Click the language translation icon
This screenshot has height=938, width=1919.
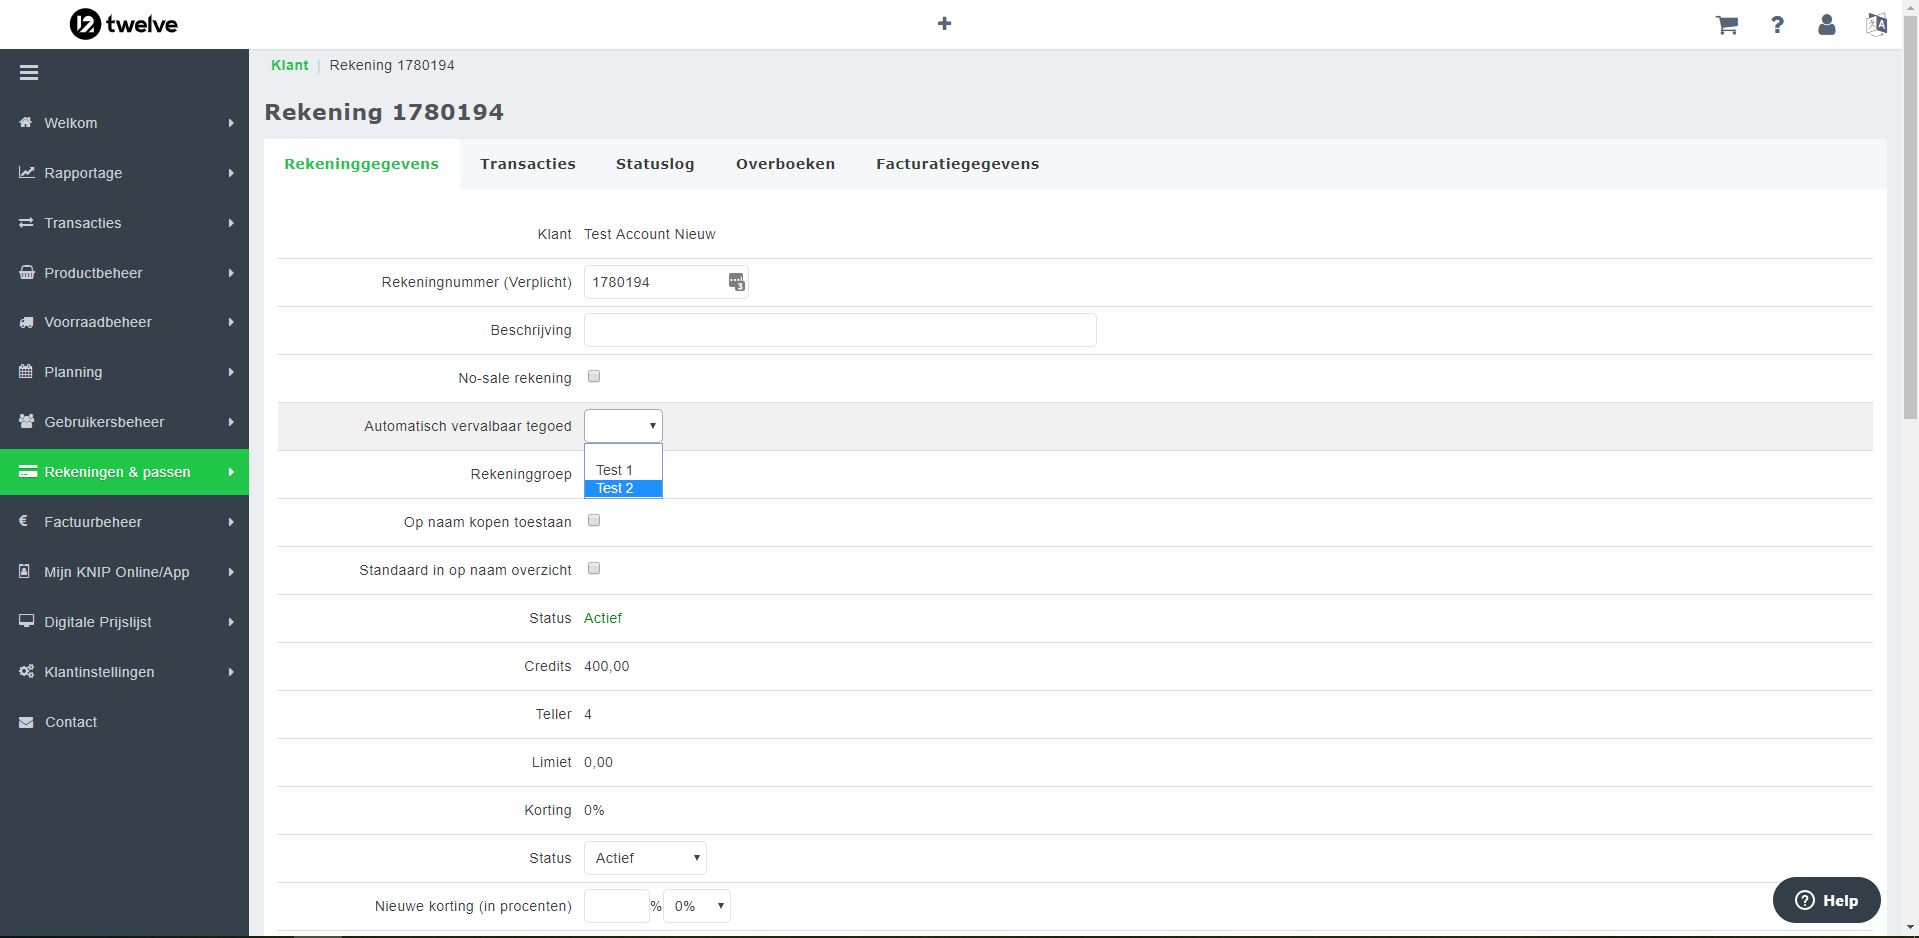click(x=1876, y=25)
